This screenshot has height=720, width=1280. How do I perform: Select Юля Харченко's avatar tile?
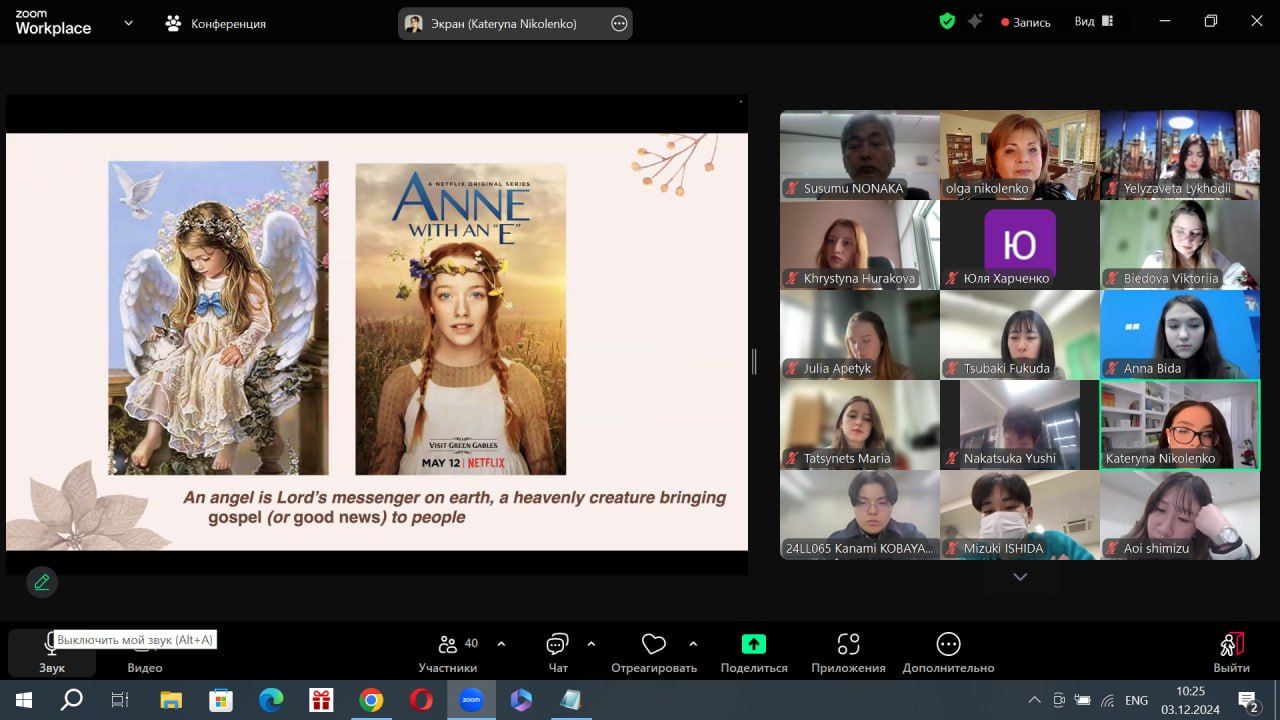(x=1020, y=245)
